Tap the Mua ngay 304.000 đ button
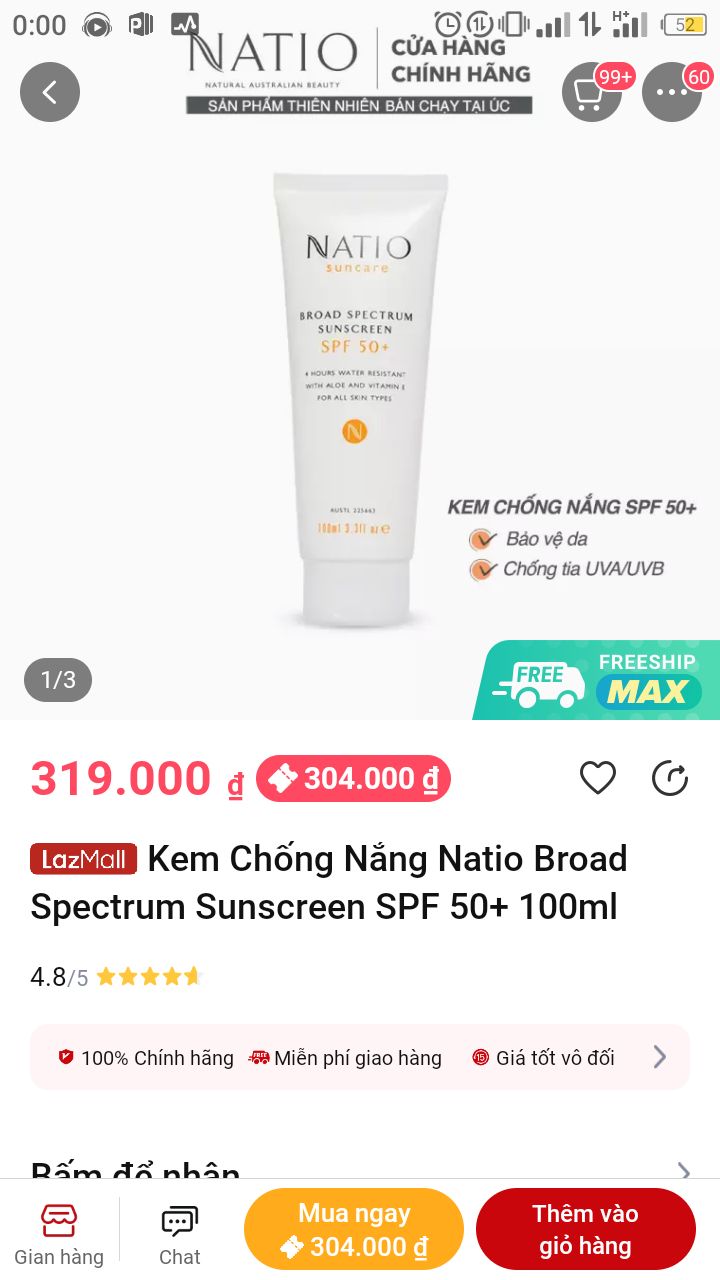720x1280 pixels. (354, 1230)
